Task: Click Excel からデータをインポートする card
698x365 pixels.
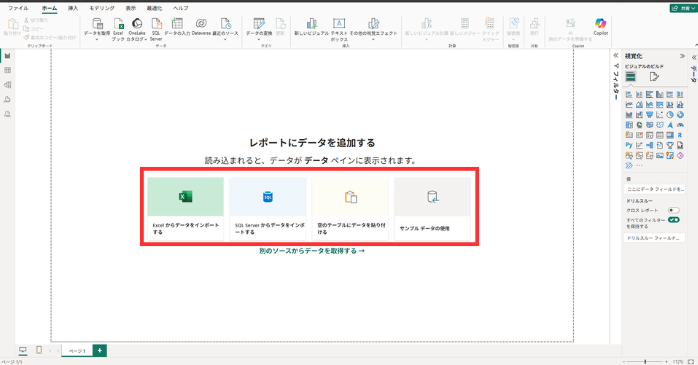Action: [x=186, y=209]
